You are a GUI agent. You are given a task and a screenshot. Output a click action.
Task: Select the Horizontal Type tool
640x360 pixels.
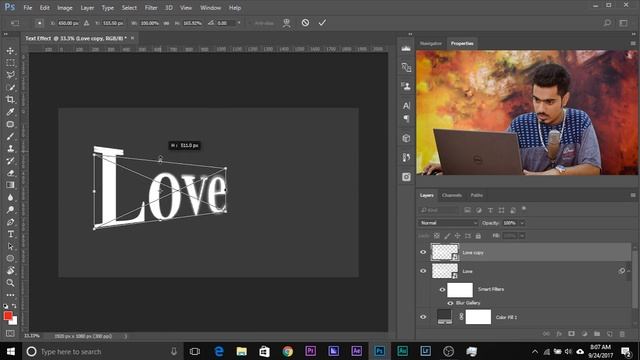pos(10,234)
